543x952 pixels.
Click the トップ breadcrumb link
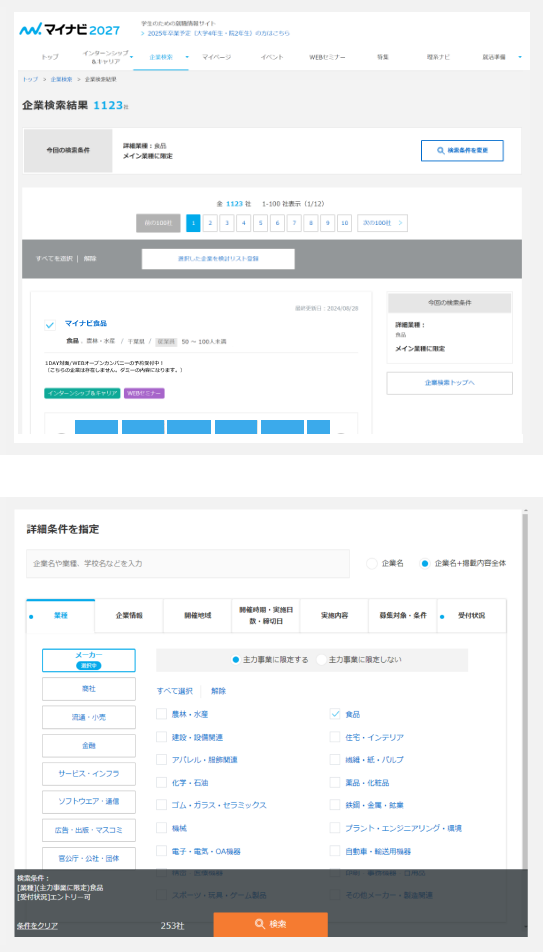tap(30, 80)
